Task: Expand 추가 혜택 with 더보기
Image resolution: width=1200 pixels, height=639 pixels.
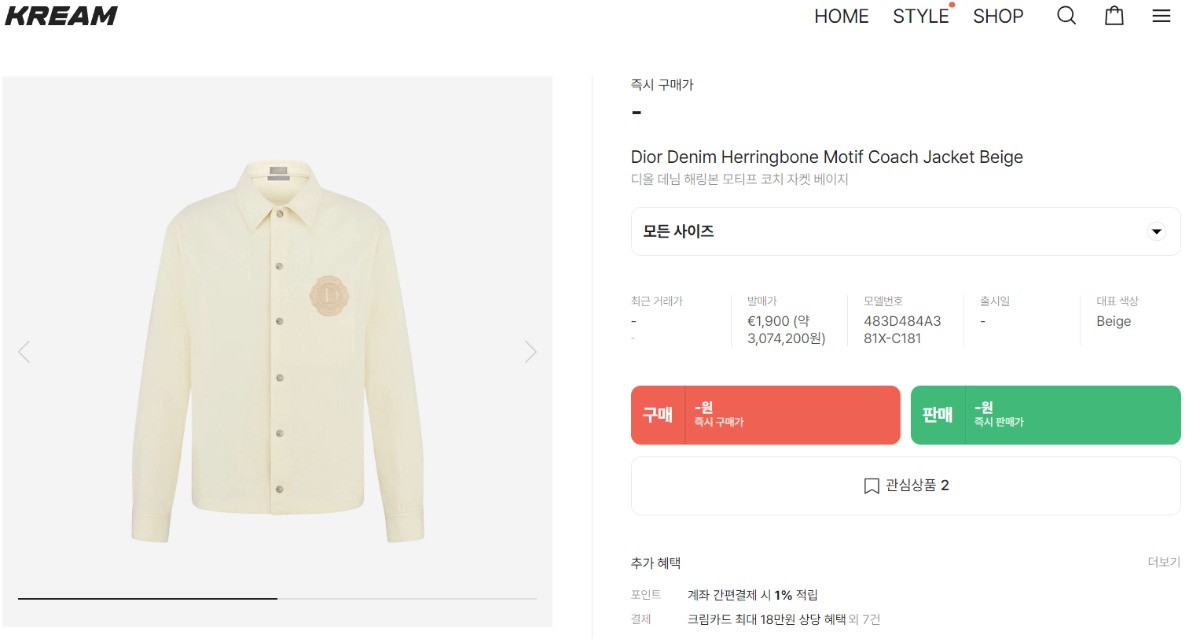Action: pos(1163,562)
